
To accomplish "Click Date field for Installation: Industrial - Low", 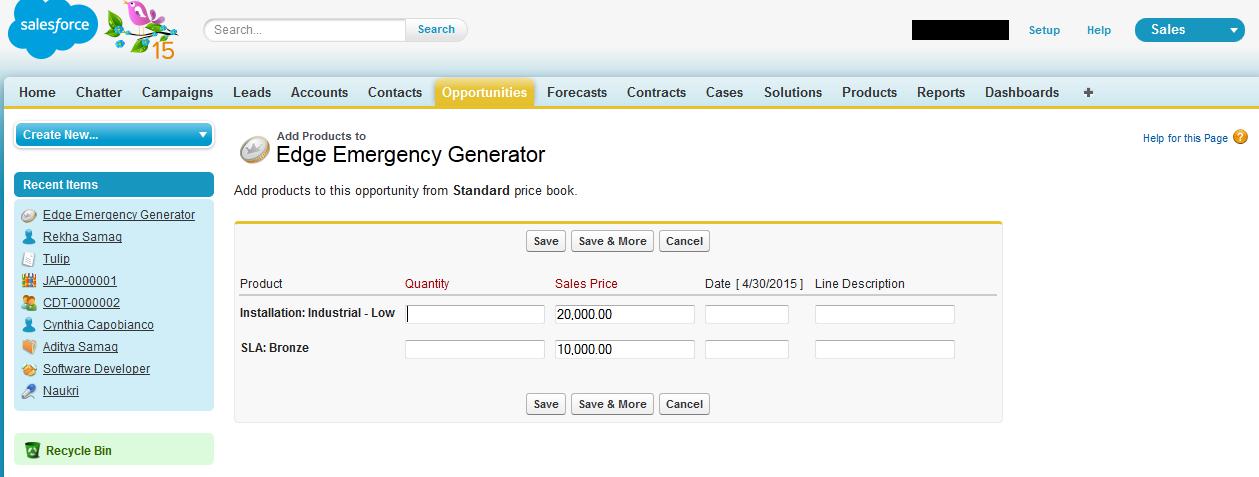I will 747,314.
